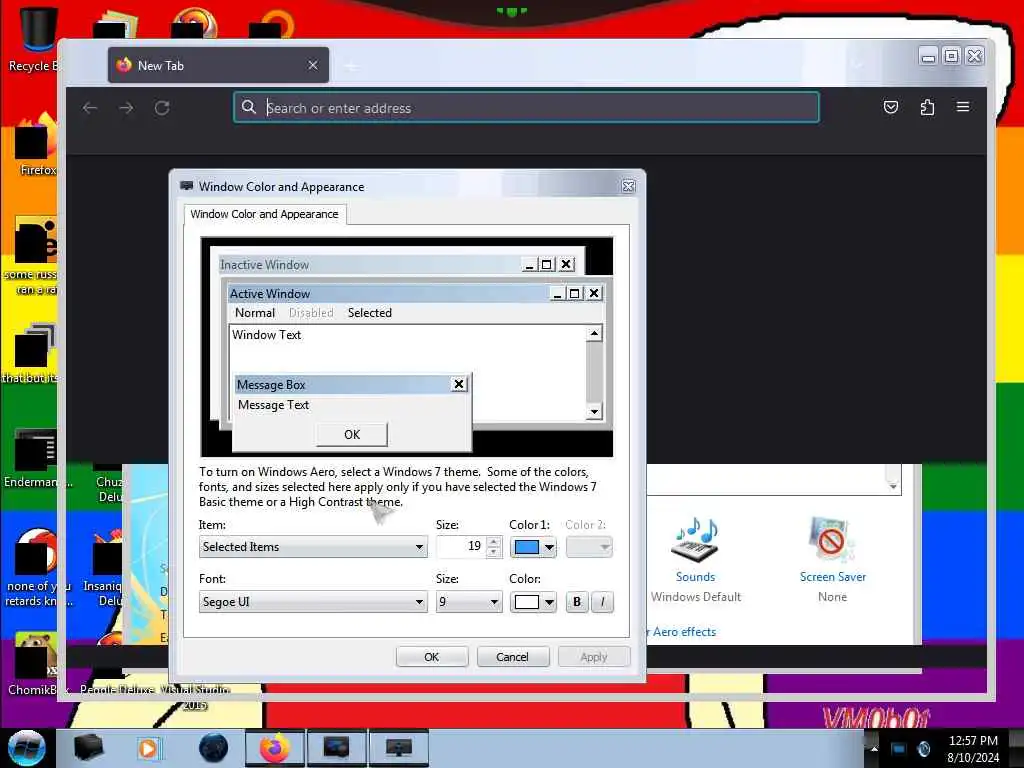The image size is (1024, 768).
Task: Toggle Italic font button
Action: [602, 601]
